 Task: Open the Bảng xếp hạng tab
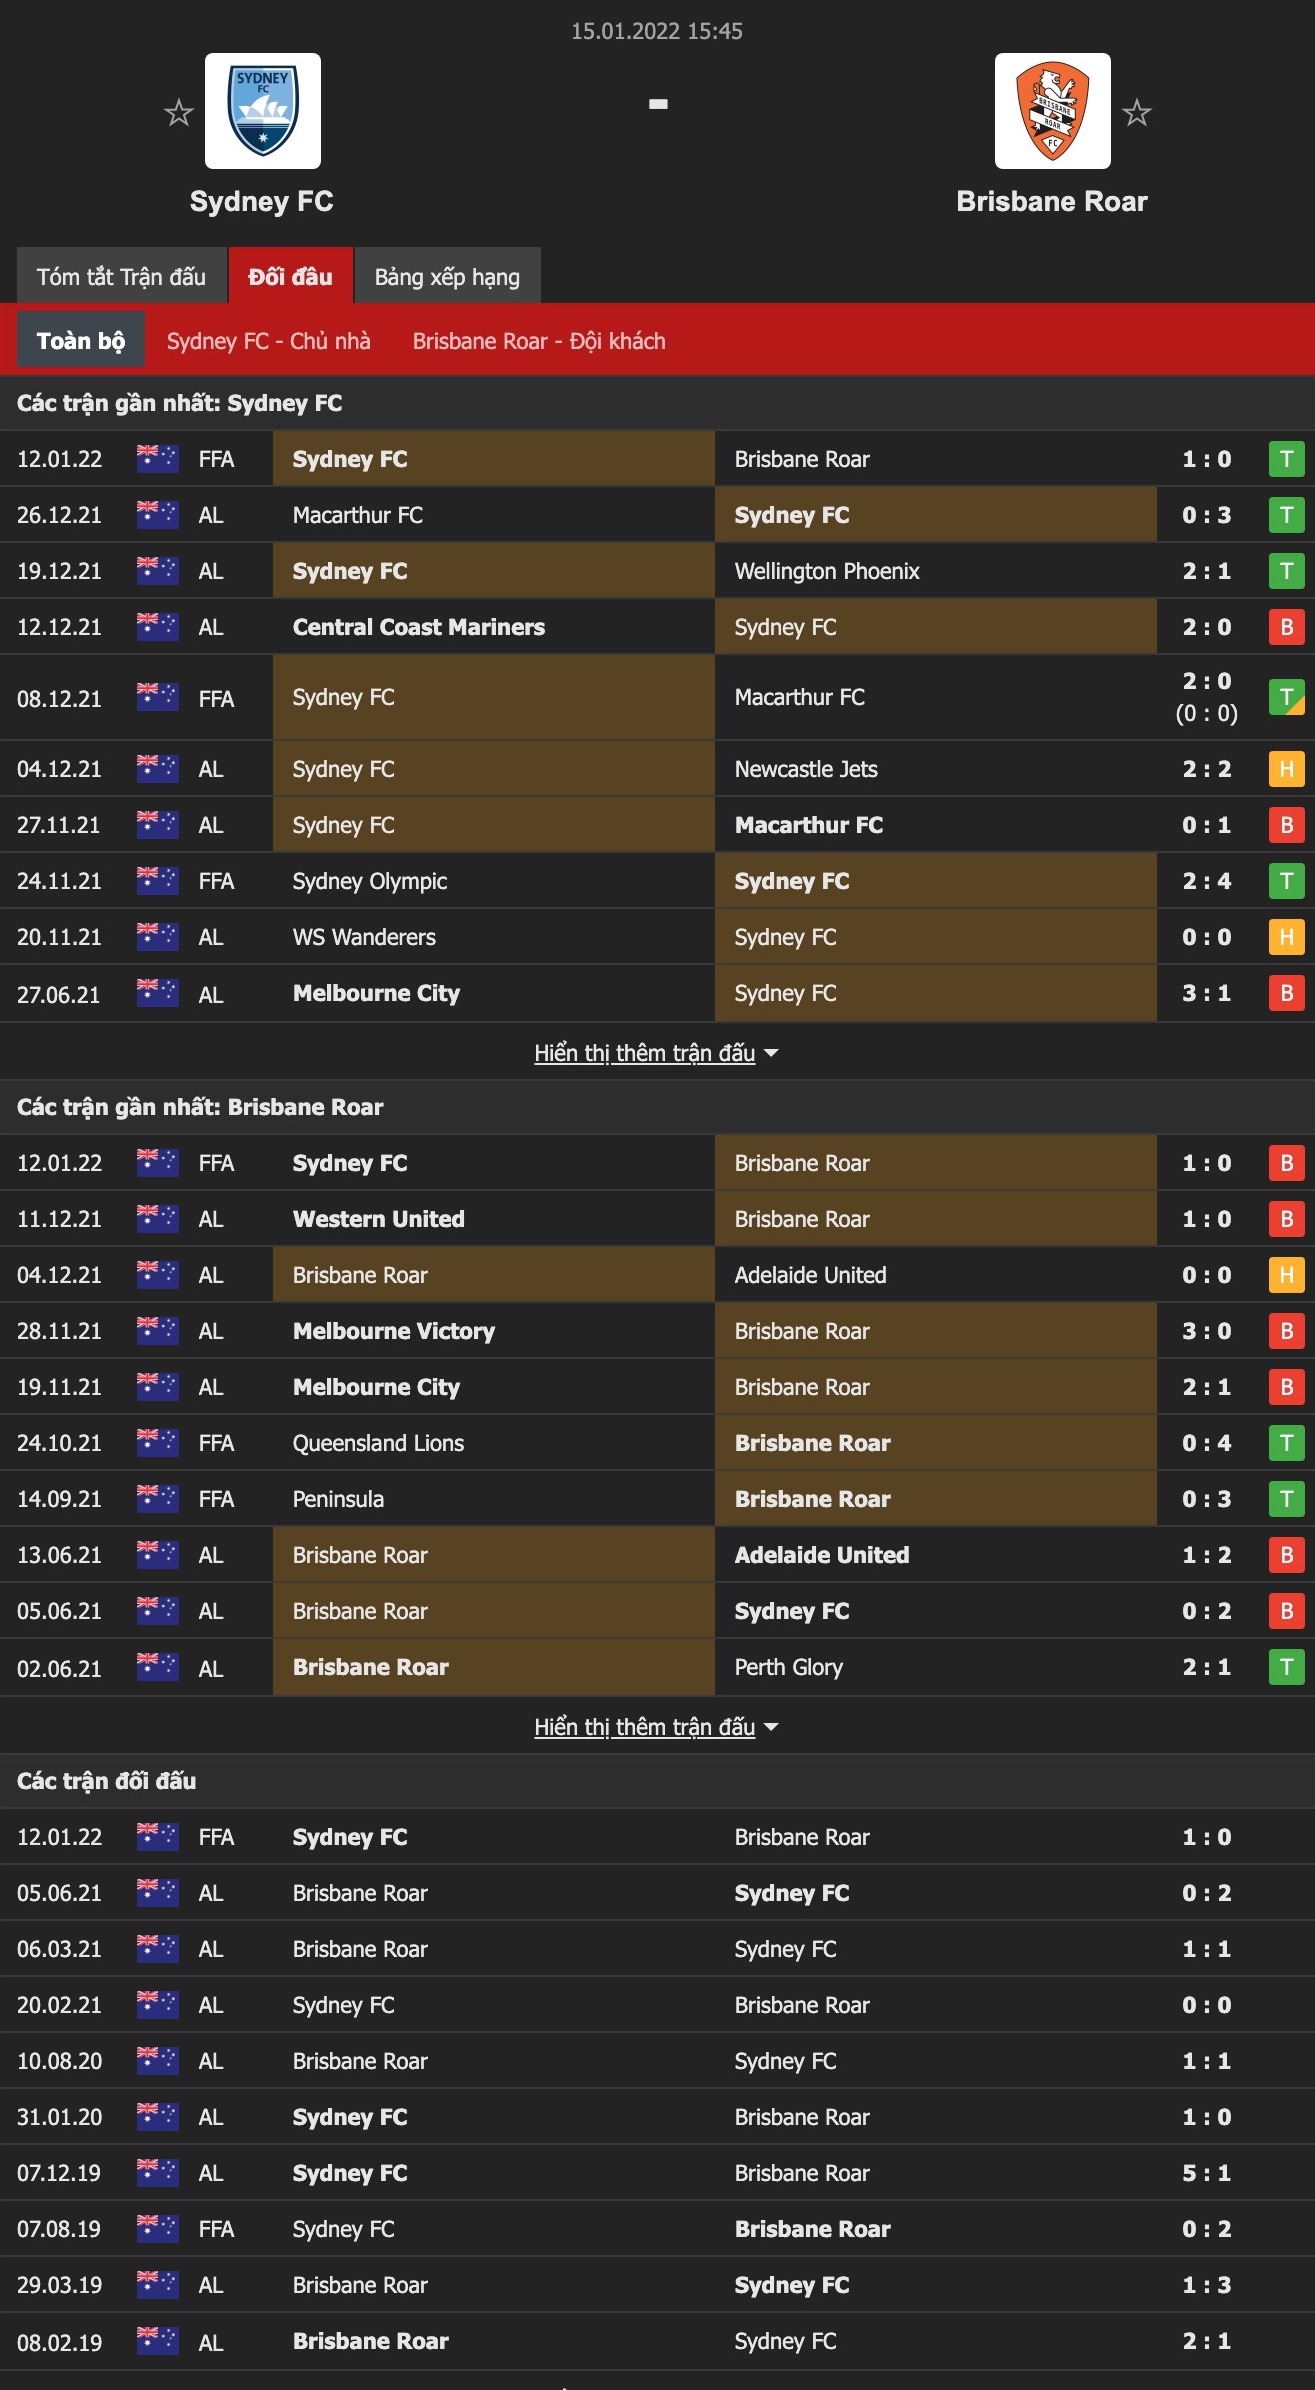(447, 276)
